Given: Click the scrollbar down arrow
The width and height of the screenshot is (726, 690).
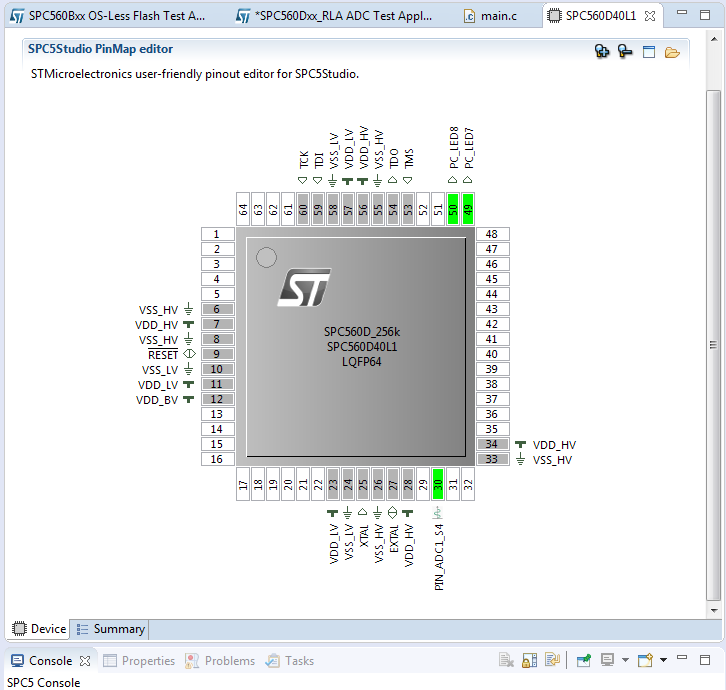Looking at the screenshot, I should 713,610.
